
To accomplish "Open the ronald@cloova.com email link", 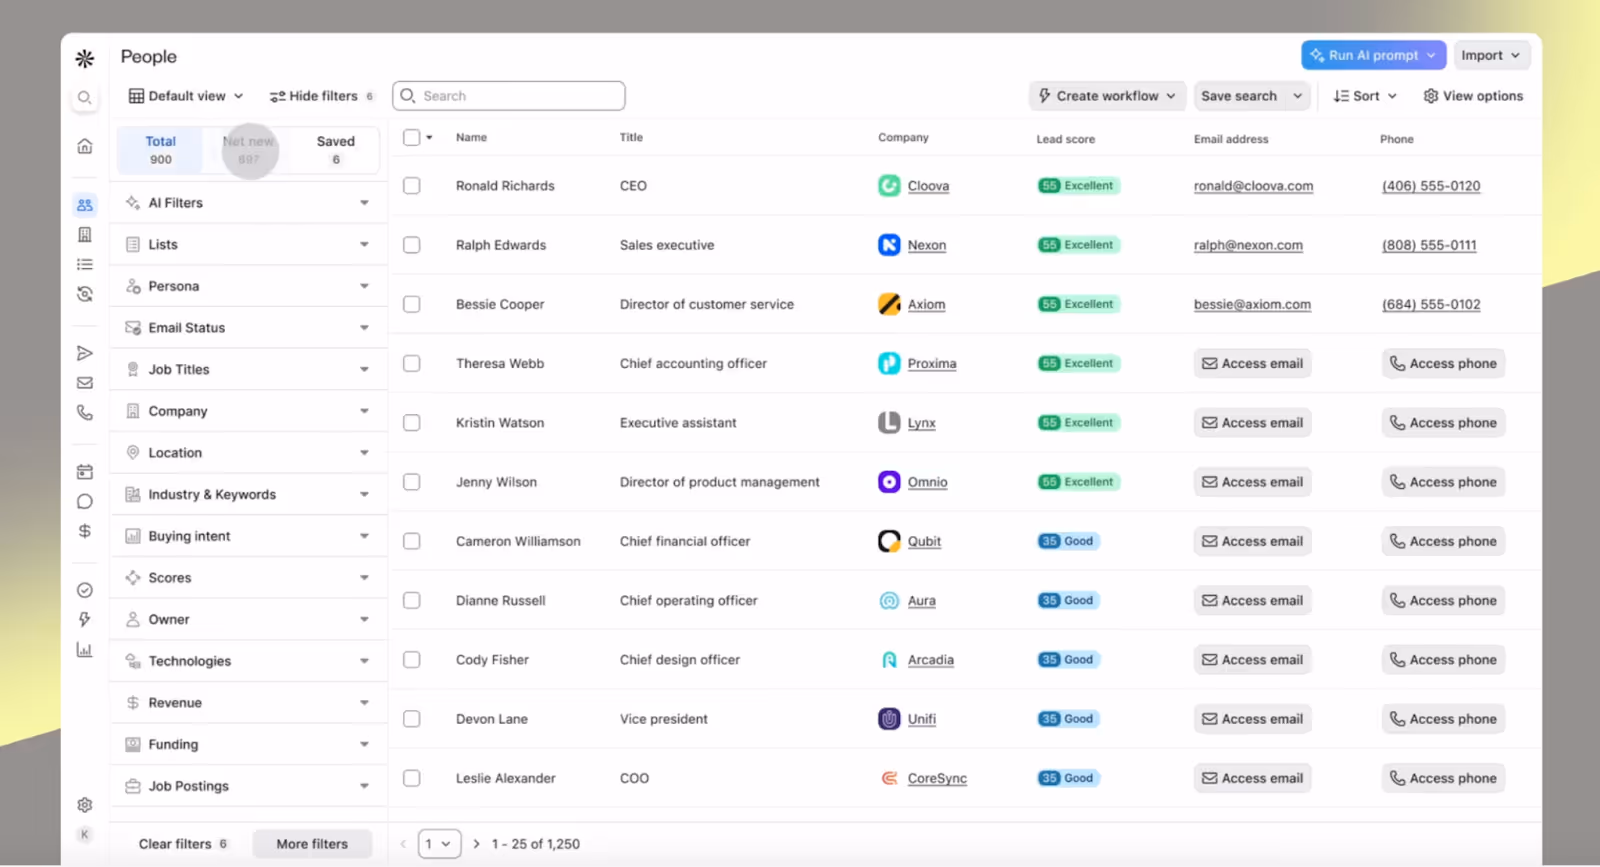I will click(x=1253, y=186).
